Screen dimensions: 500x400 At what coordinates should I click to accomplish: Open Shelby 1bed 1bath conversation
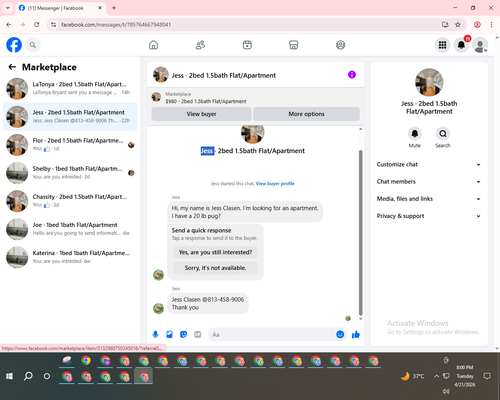70,173
